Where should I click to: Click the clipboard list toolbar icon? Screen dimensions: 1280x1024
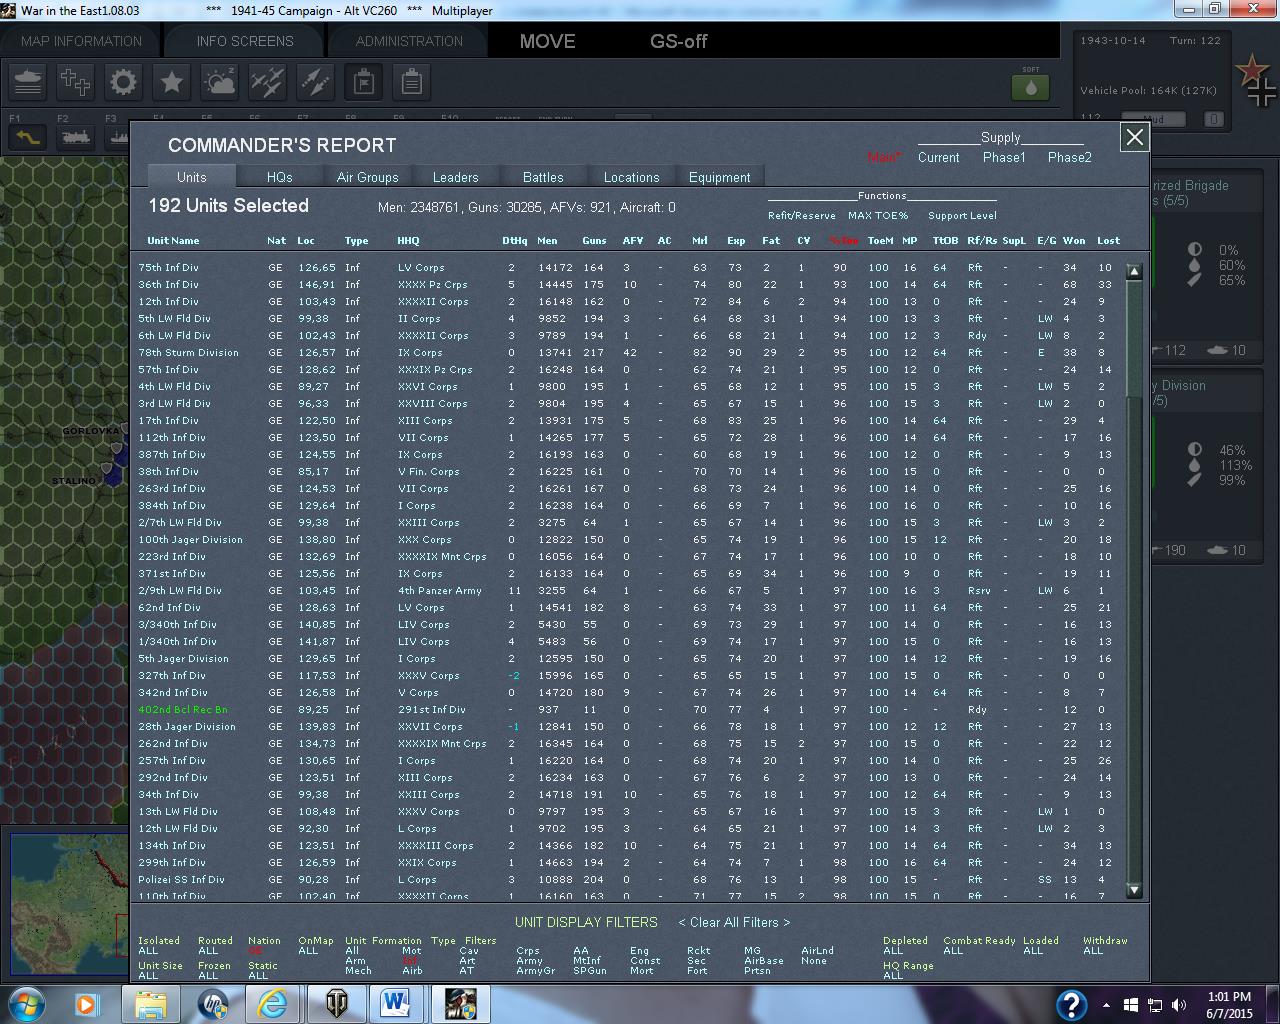[412, 82]
